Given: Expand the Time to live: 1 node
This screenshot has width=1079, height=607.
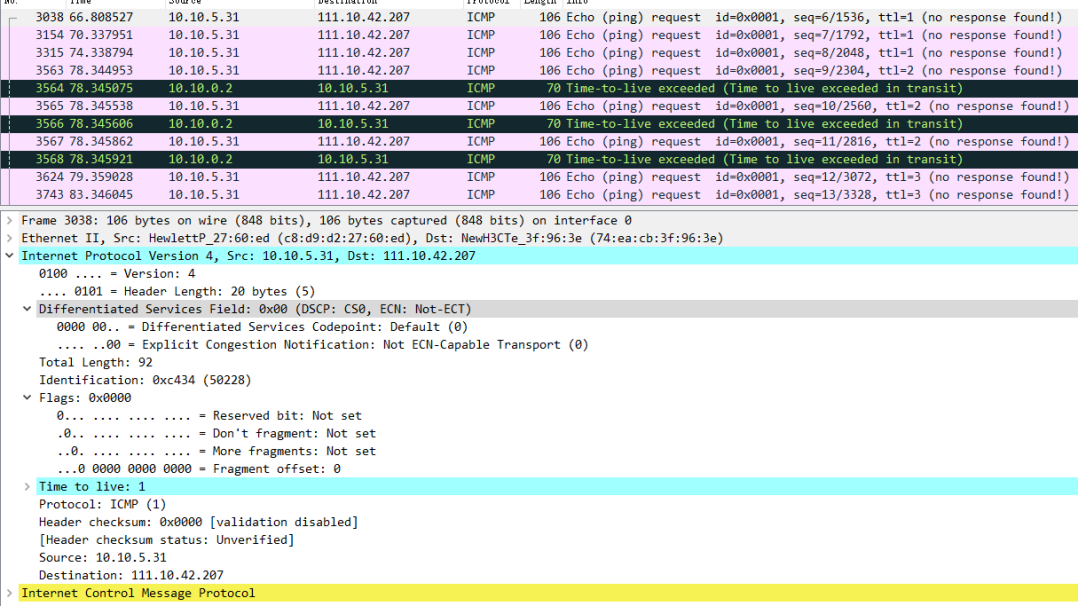Looking at the screenshot, I should click(27, 487).
